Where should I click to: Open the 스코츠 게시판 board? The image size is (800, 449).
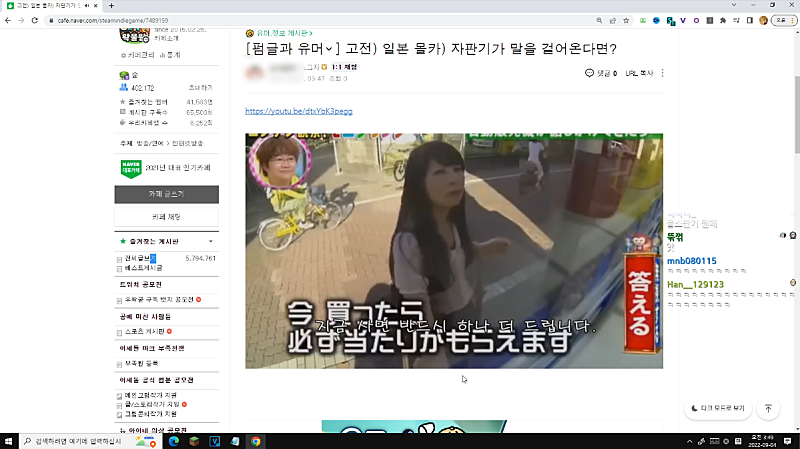tap(144, 331)
